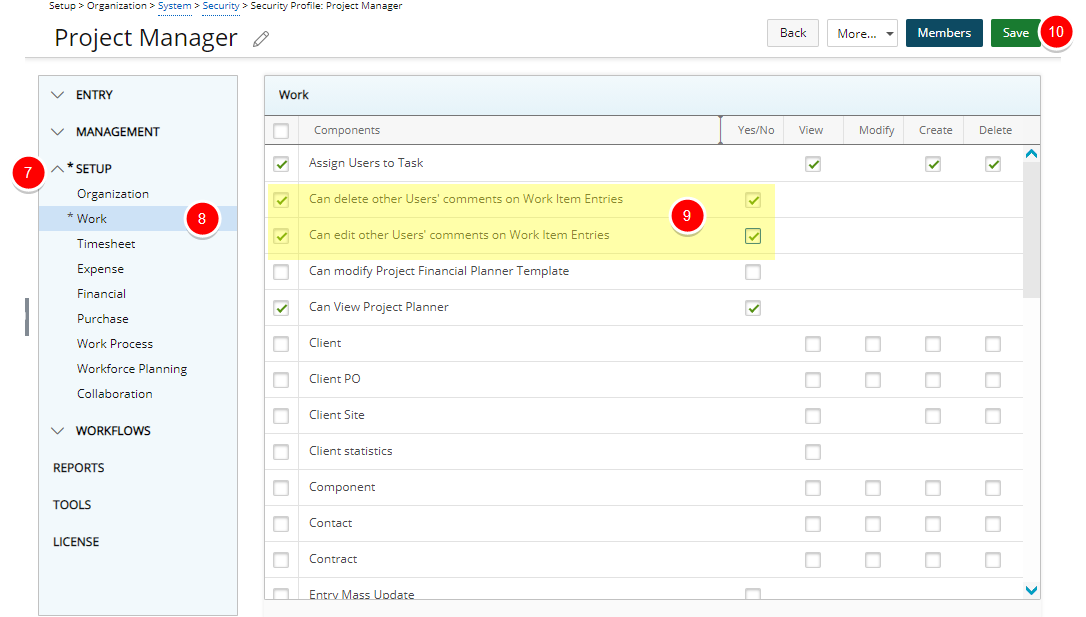1086x617 pixels.
Task: Open the Members button
Action: pos(943,33)
